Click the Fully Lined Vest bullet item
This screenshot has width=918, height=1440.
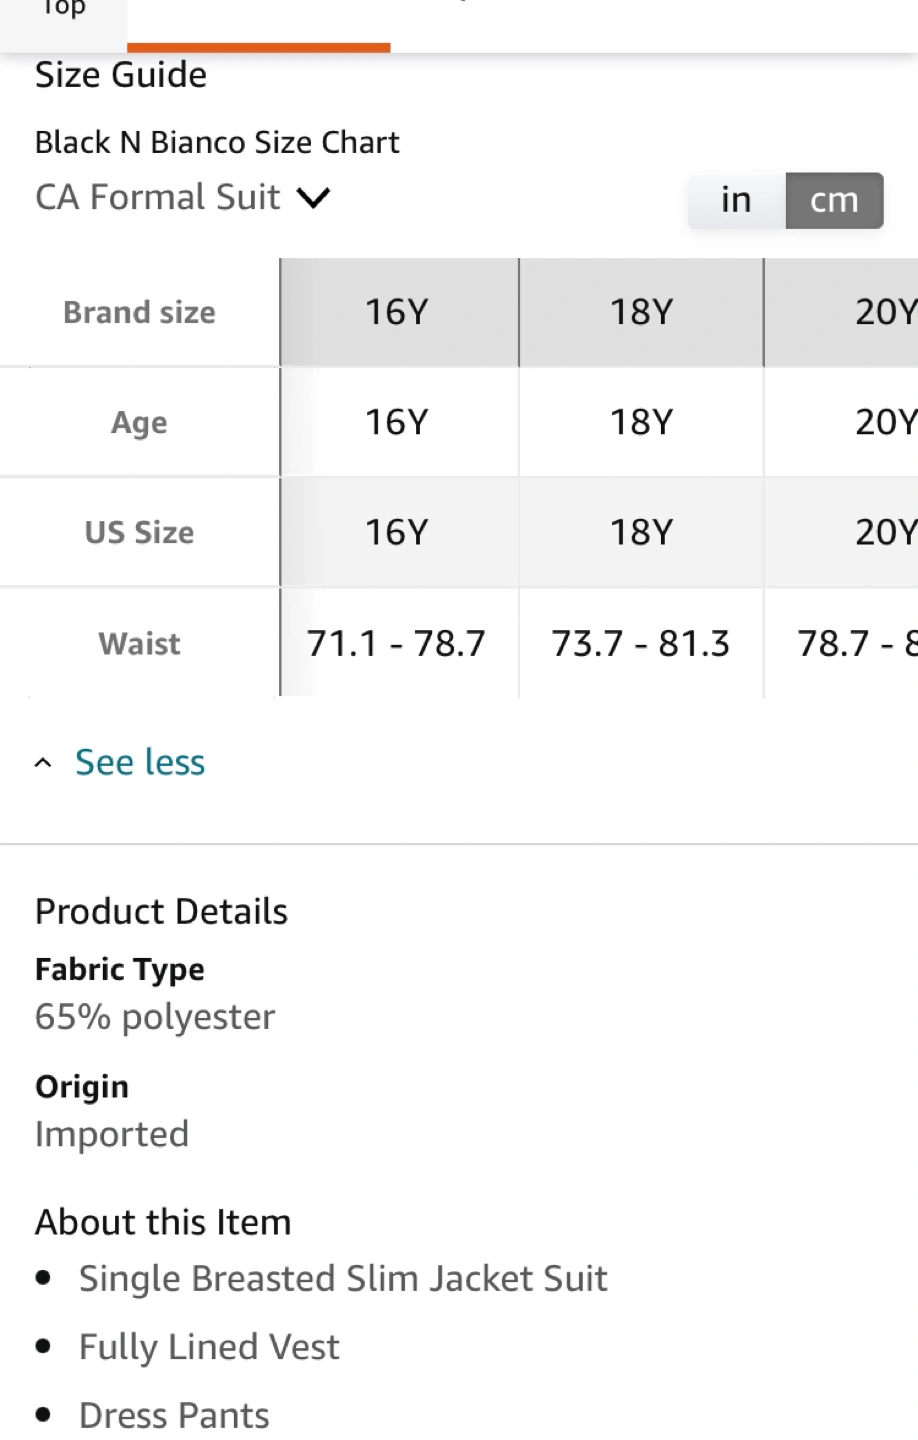tap(209, 1347)
